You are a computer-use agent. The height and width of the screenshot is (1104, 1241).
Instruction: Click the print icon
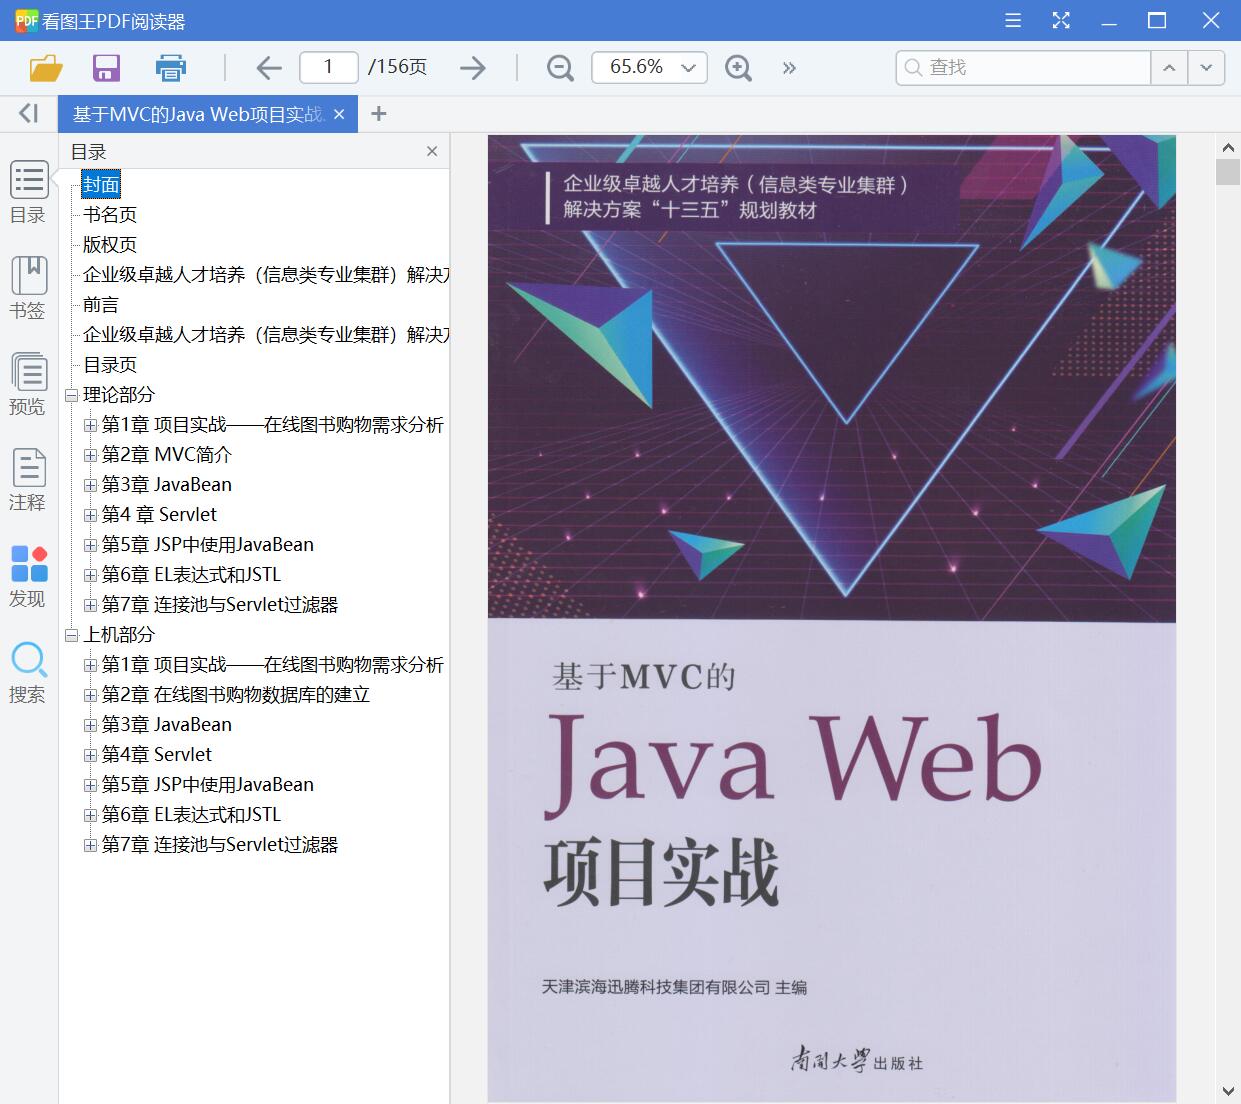coord(170,67)
